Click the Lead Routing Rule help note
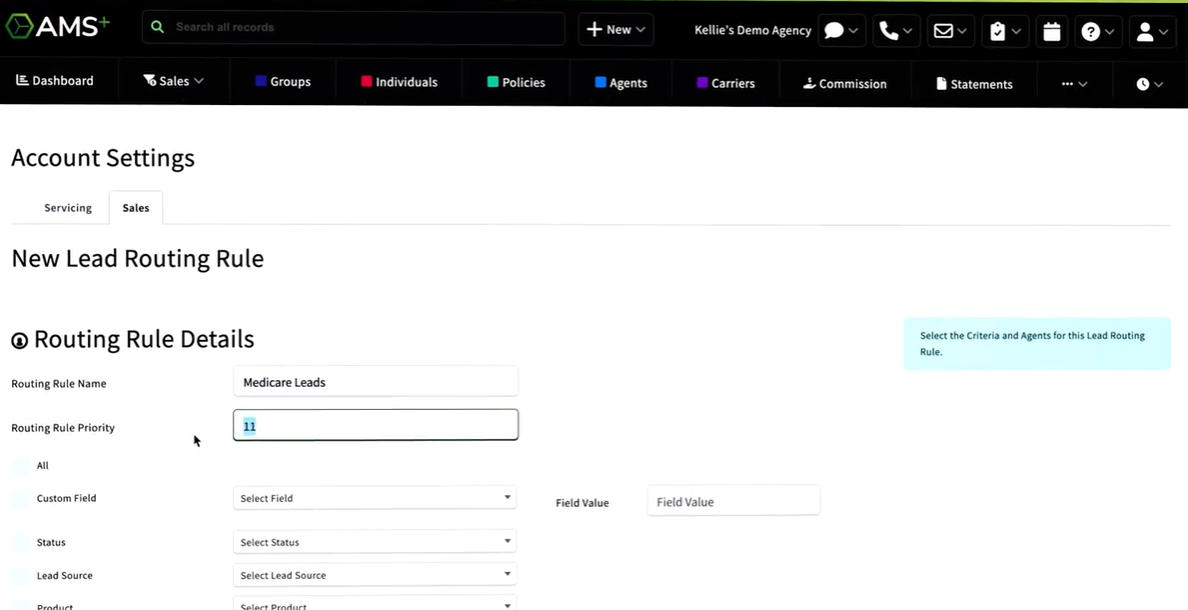The image size is (1188, 610). pyautogui.click(x=1036, y=343)
